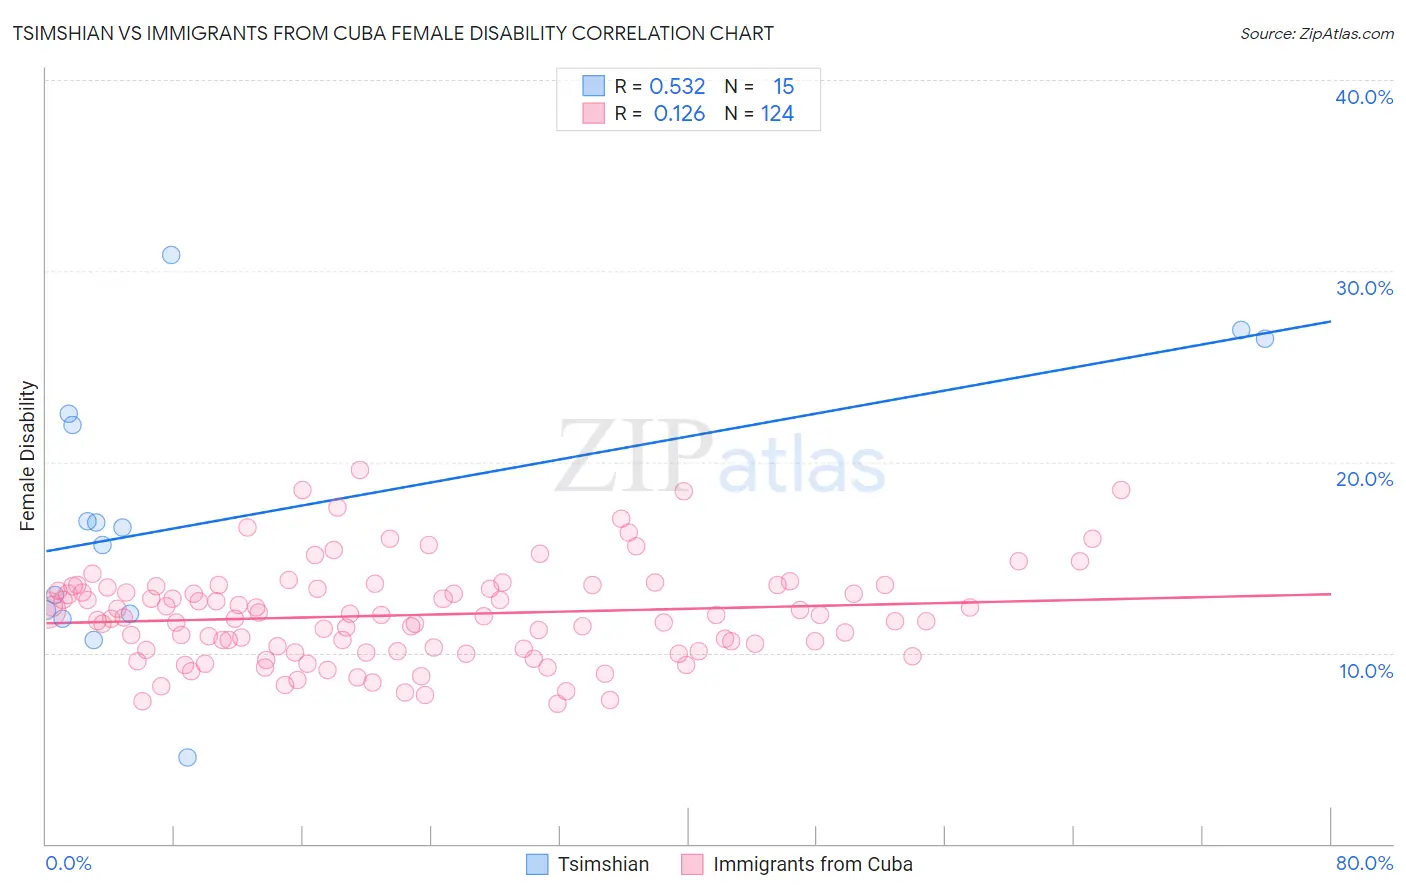Screen dimensions: 1406x892
Task: Click the blue swatch beside R = 0.532
Action: click(x=594, y=86)
